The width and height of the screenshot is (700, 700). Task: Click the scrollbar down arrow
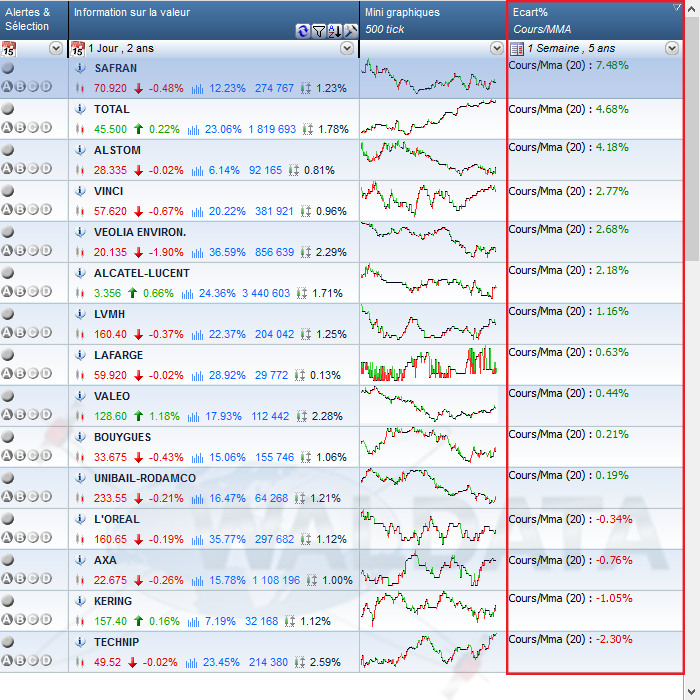[x=692, y=692]
